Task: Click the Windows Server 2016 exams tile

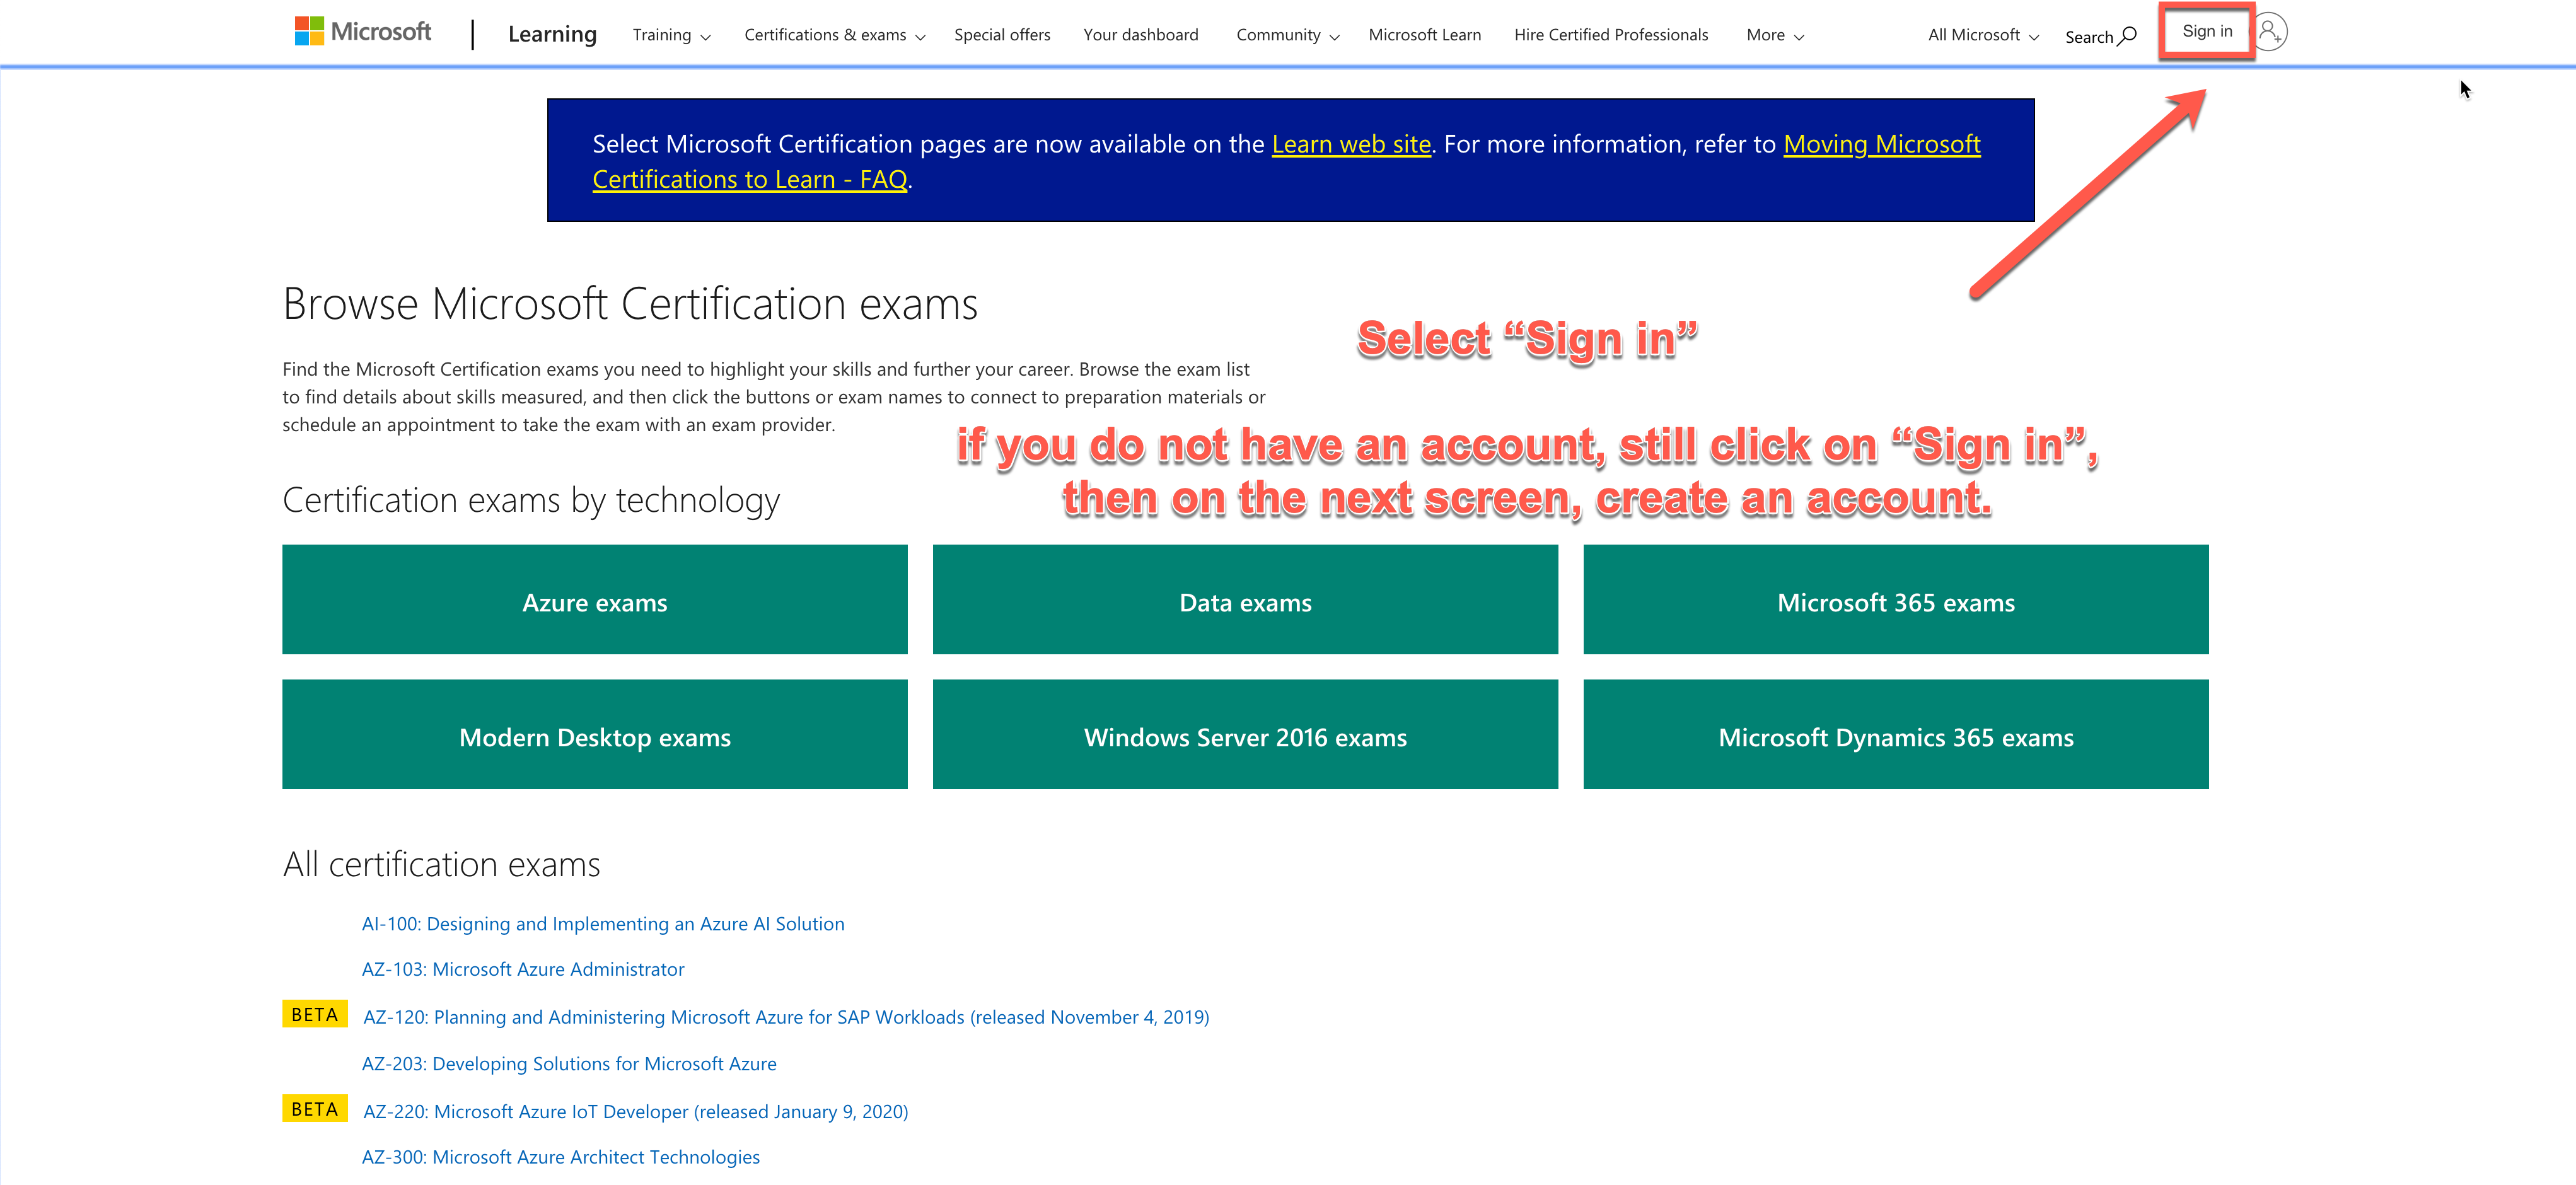Action: pos(1245,736)
